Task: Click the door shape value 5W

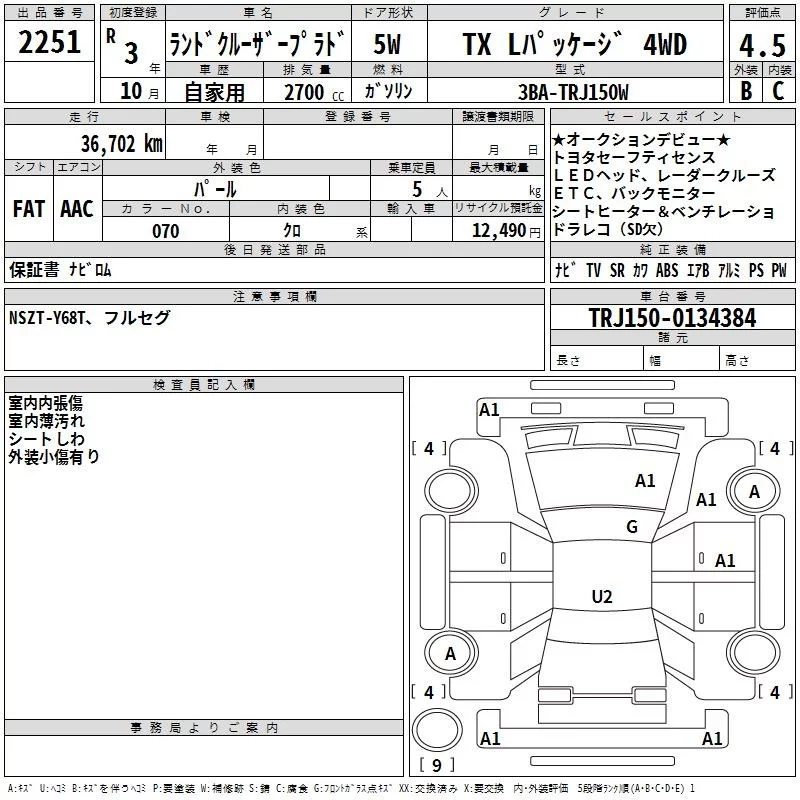Action: pos(388,44)
